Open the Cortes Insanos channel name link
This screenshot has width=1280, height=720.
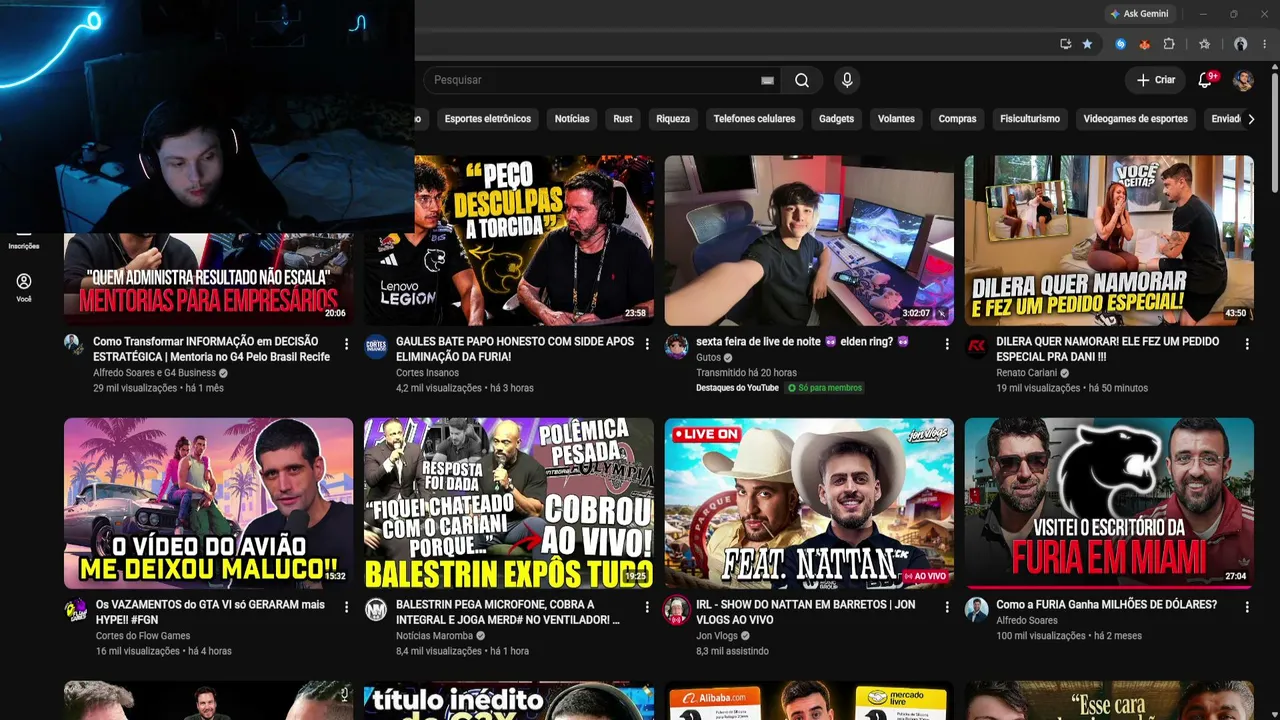(x=428, y=373)
